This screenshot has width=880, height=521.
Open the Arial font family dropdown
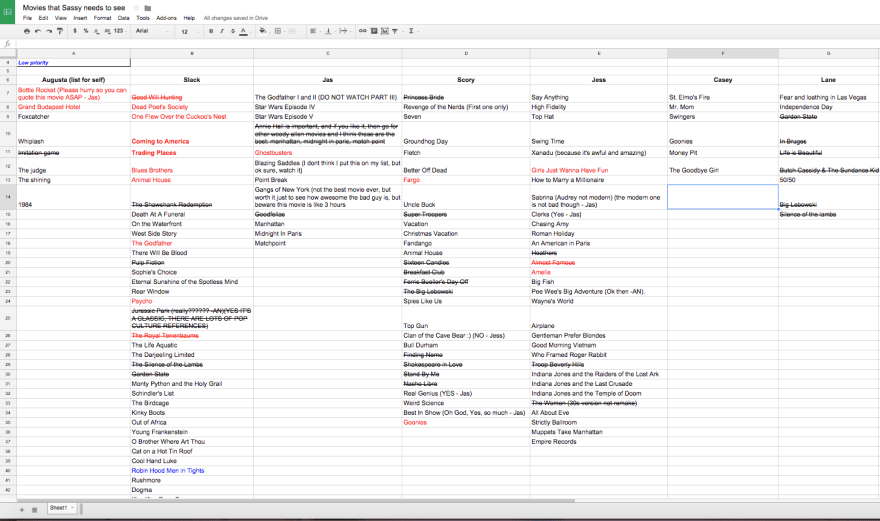pyautogui.click(x=150, y=31)
